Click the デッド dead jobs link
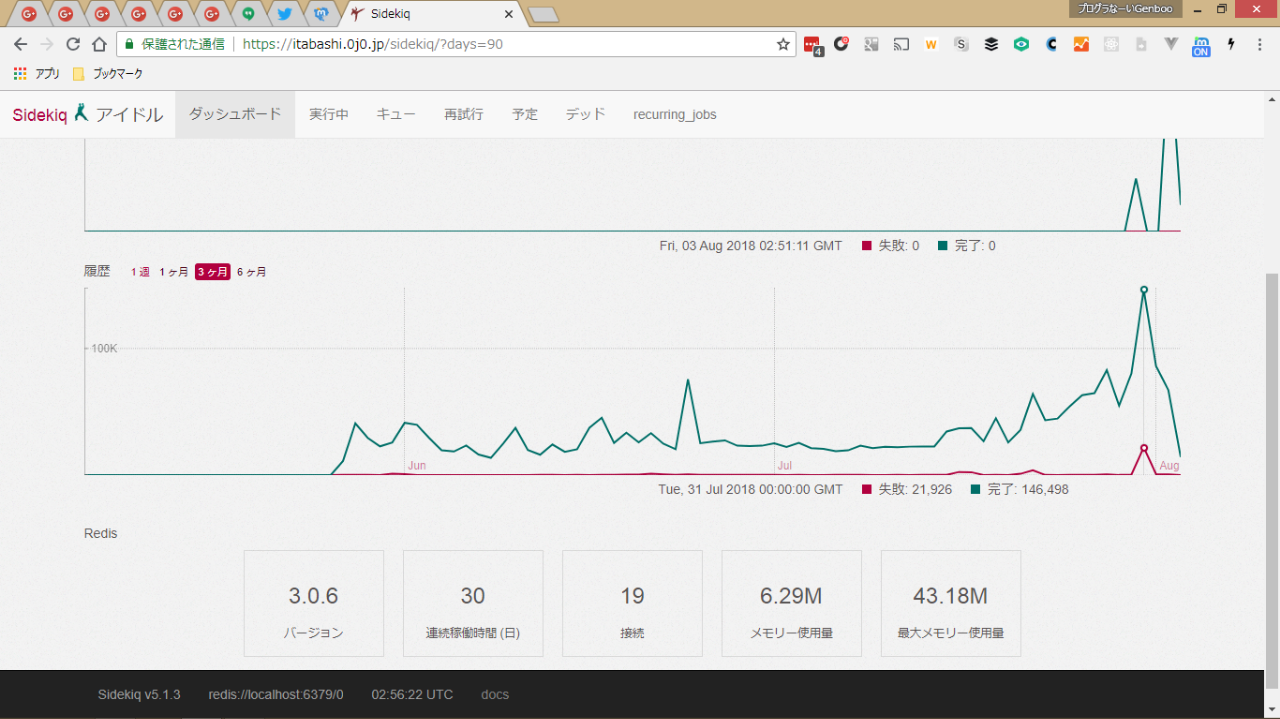Viewport: 1280px width, 719px height. 585,114
